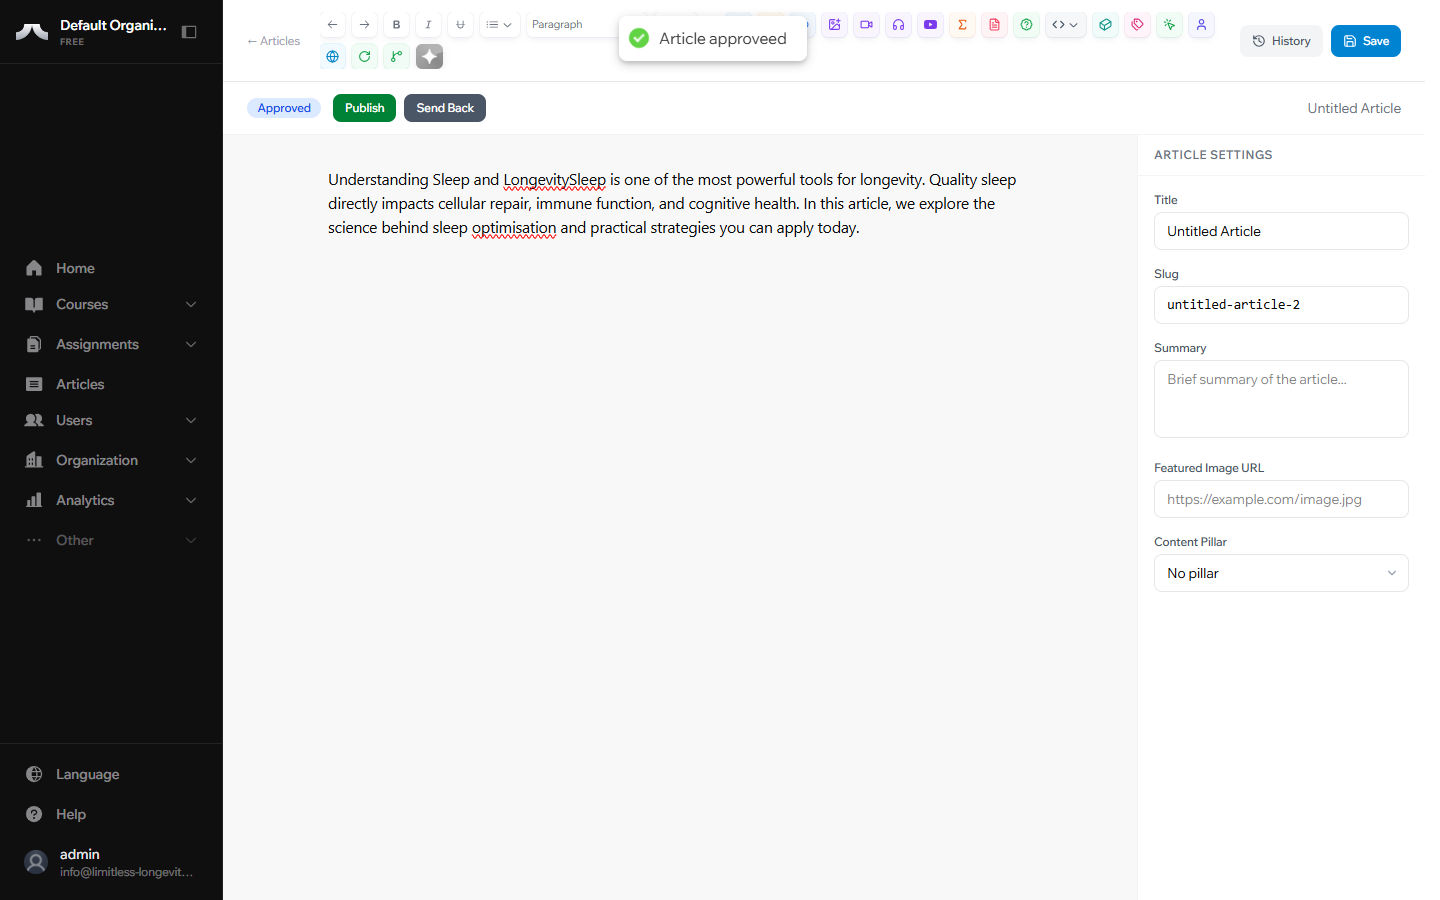Click the globe icon in the toolbar
Viewport: 1440px width, 900px height.
pos(333,57)
